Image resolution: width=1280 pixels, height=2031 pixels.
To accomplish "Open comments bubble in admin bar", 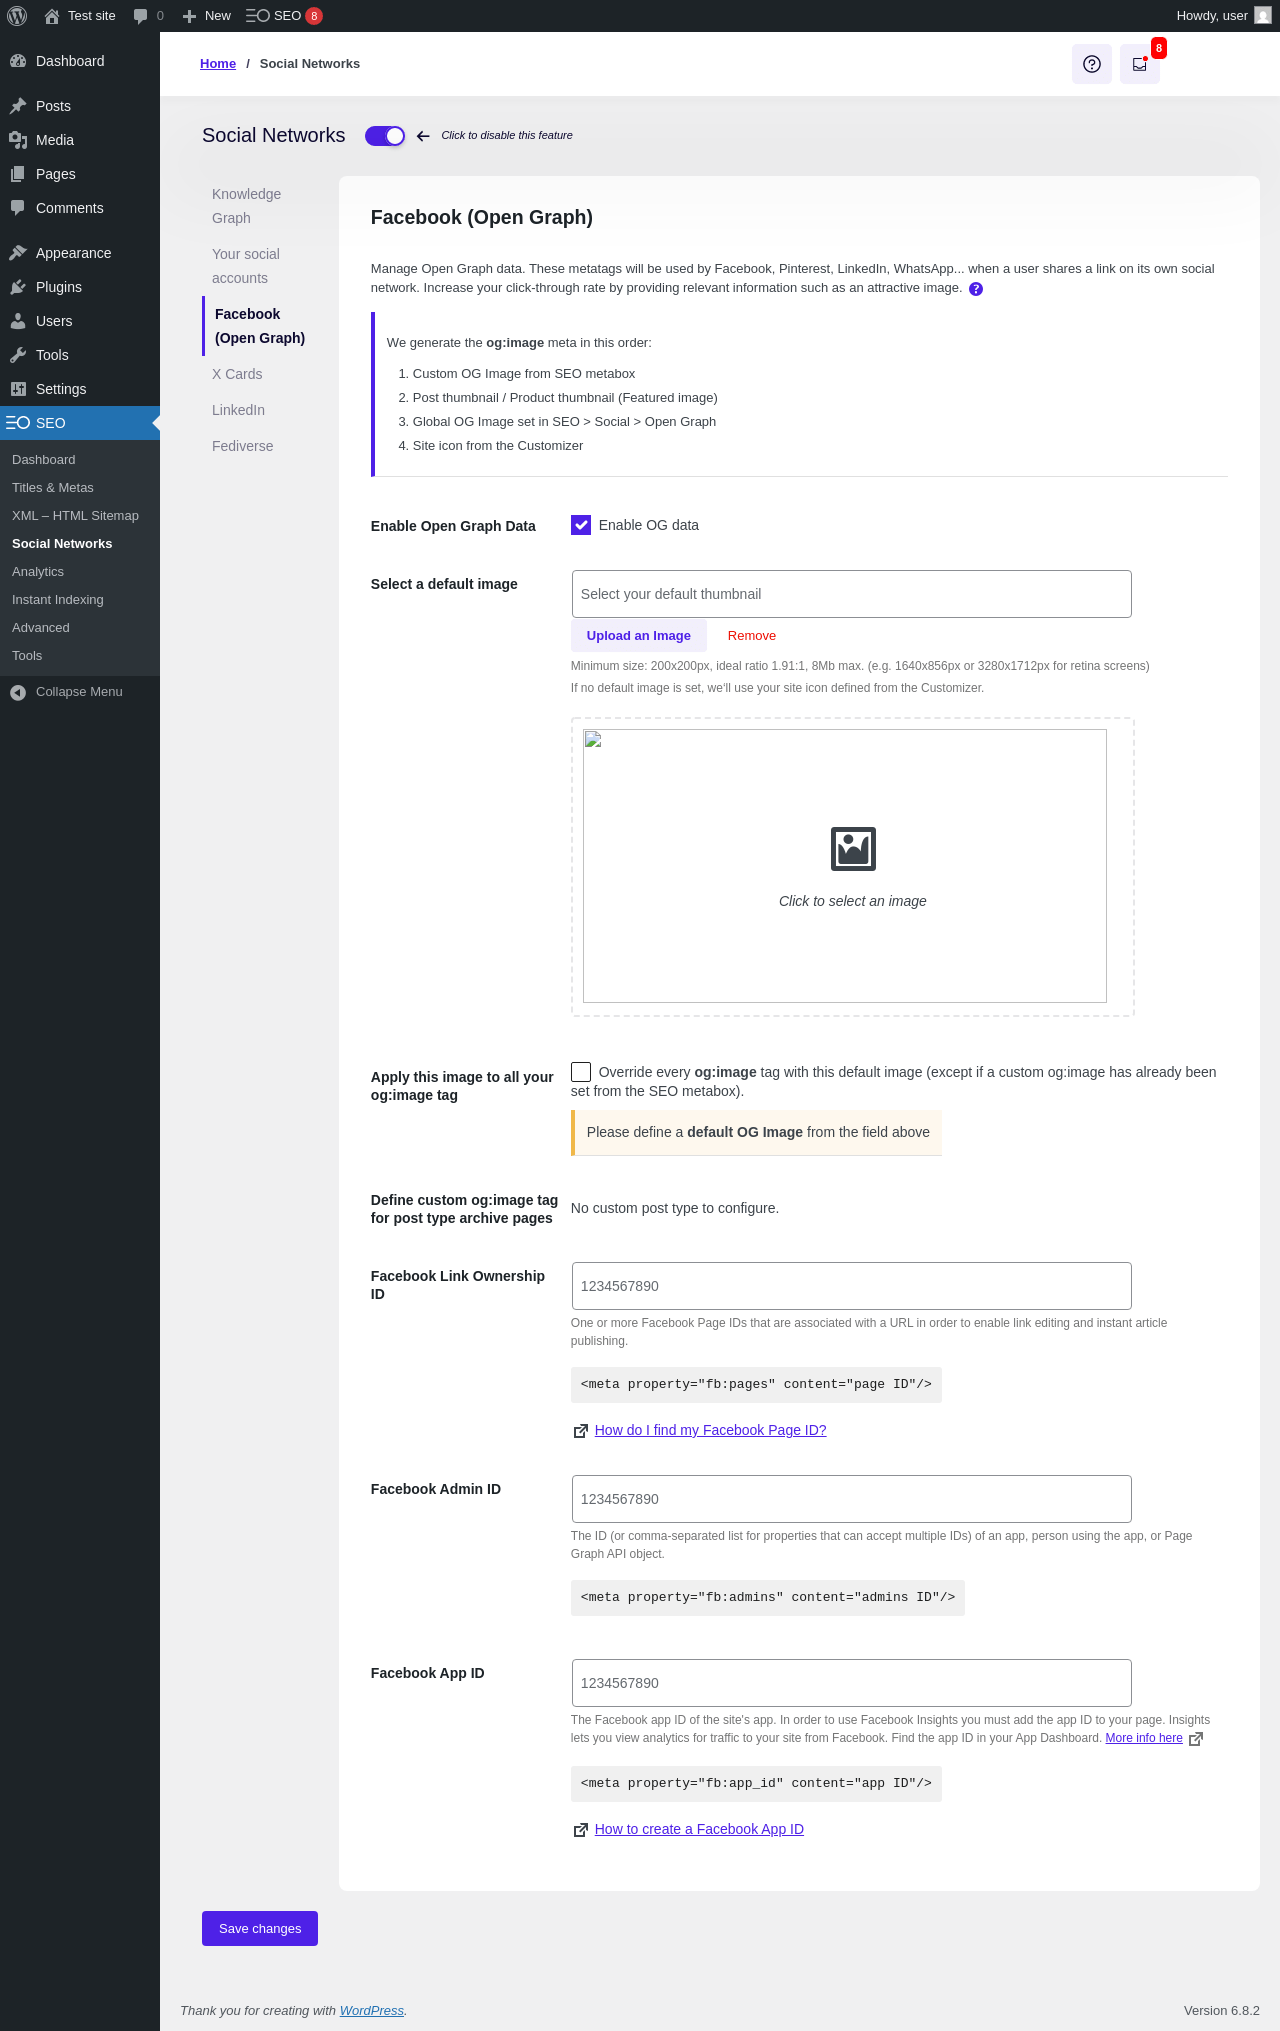I will click(148, 16).
